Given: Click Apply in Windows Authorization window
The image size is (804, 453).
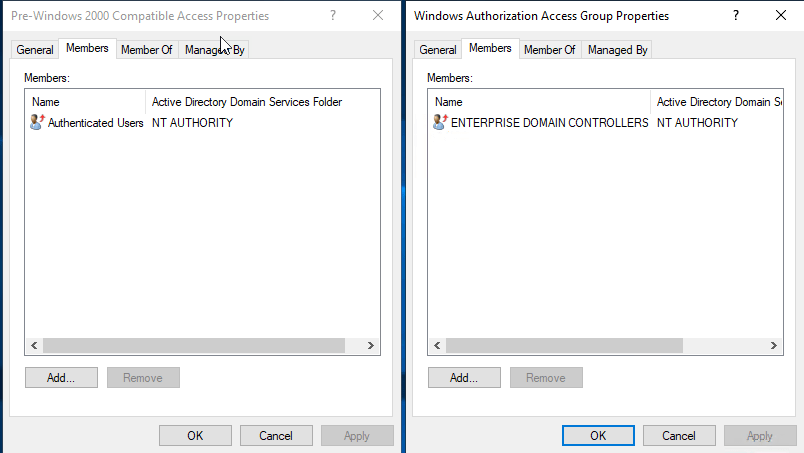Looking at the screenshot, I should tap(760, 436).
